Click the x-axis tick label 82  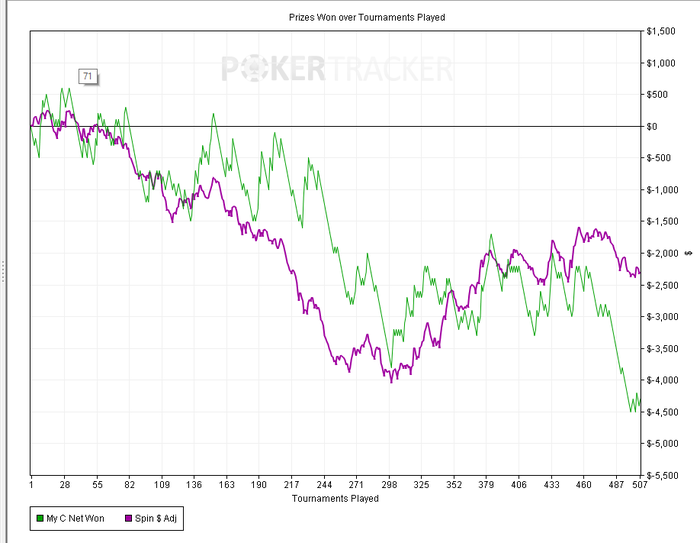[x=129, y=485]
